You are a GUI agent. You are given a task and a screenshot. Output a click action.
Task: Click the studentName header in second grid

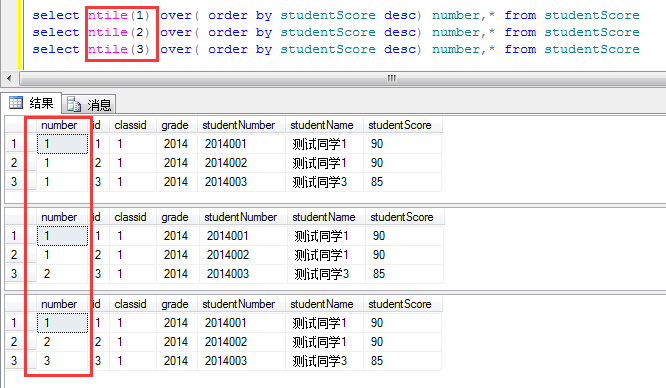coord(325,217)
